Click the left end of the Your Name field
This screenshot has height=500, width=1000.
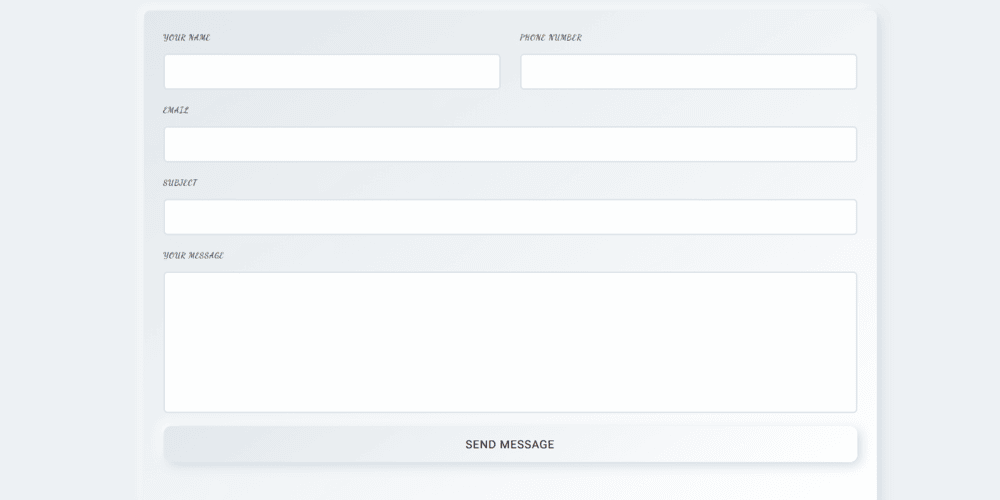point(178,72)
